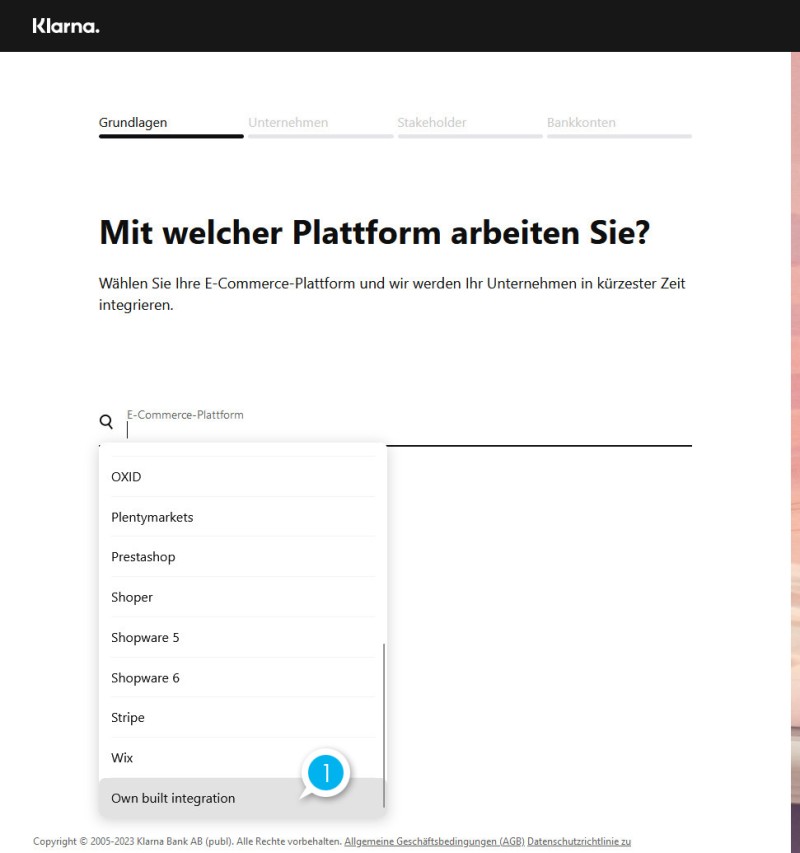
Task: Open the Bankkonten step tab
Action: coord(581,123)
